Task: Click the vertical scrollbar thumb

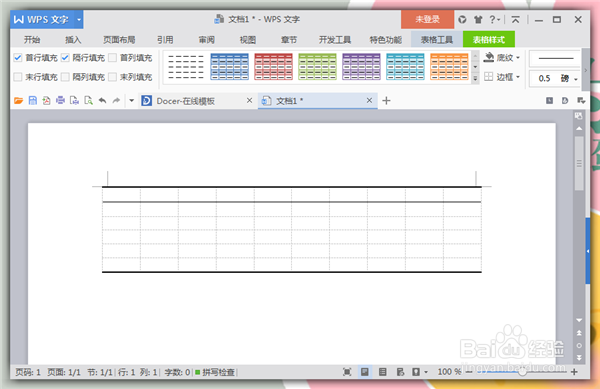Action: 579,163
